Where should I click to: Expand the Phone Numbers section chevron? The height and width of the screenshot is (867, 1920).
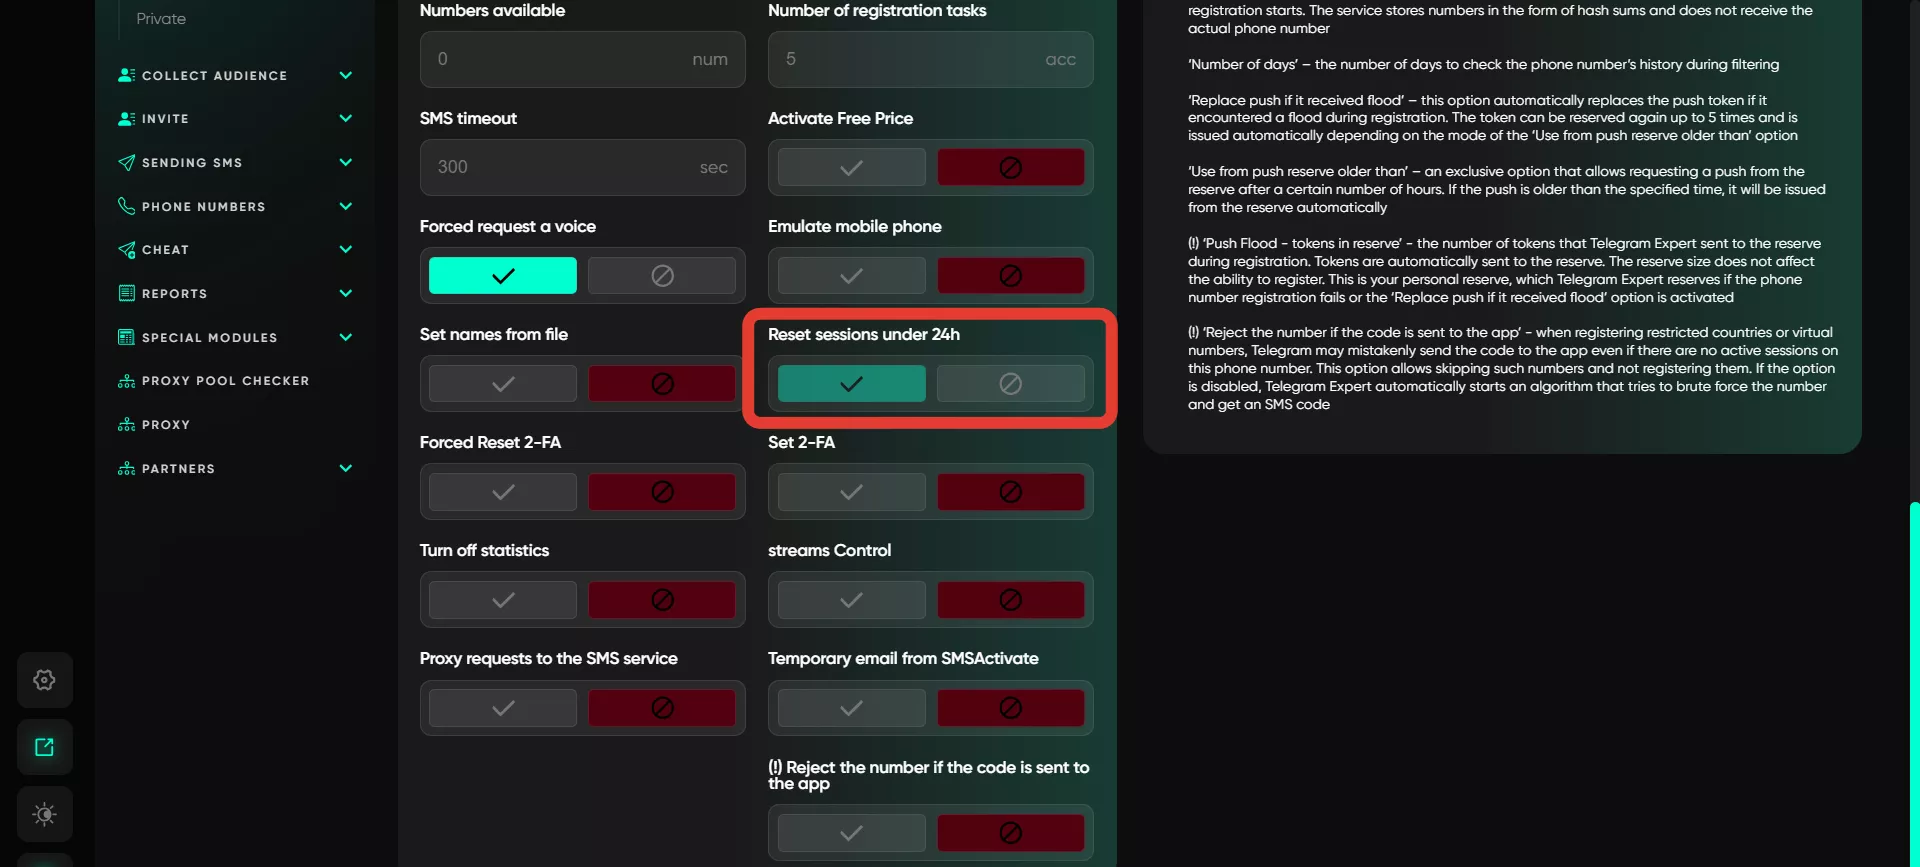(x=346, y=206)
